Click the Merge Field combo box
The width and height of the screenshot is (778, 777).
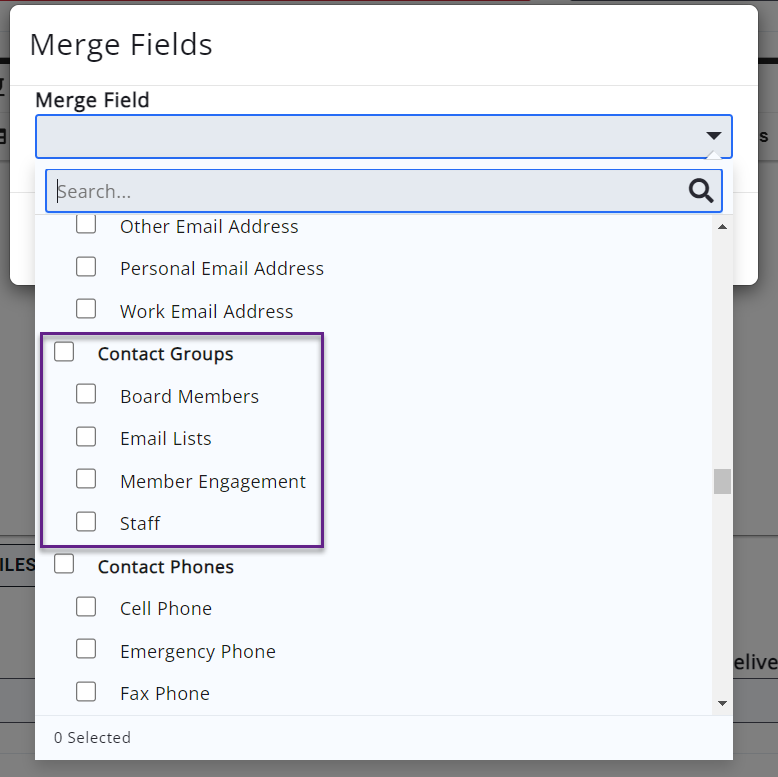click(370, 136)
